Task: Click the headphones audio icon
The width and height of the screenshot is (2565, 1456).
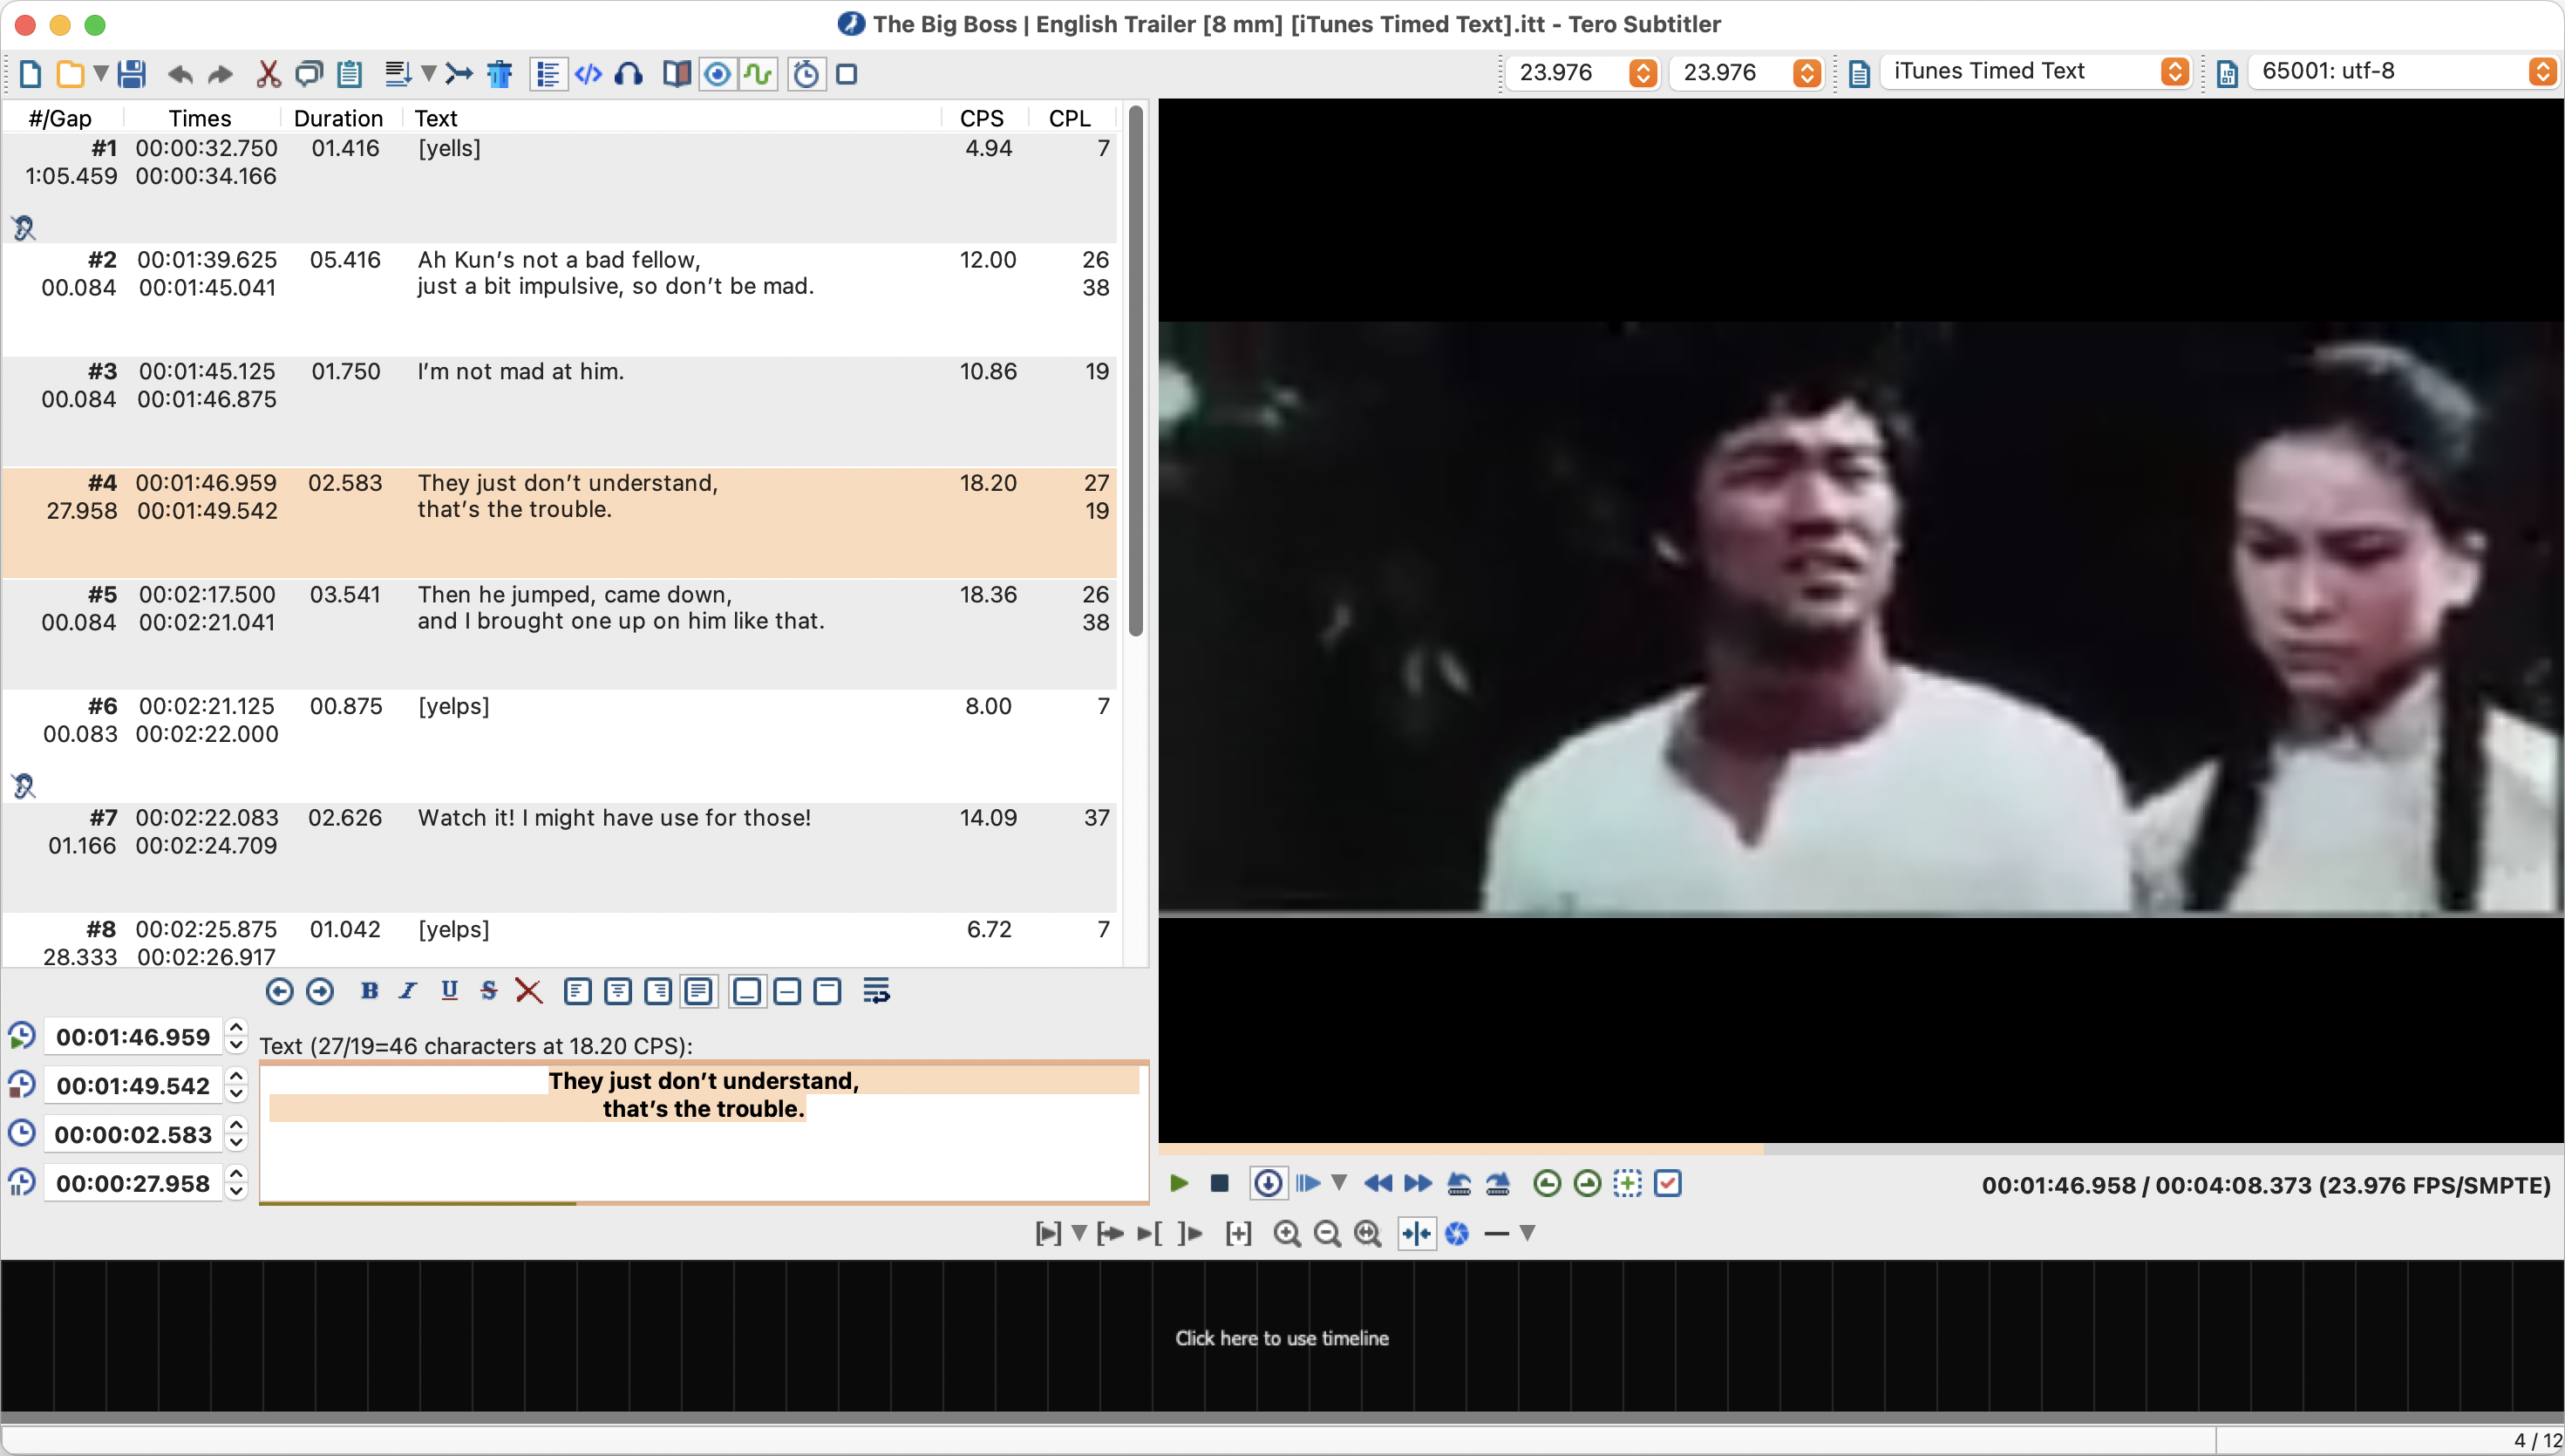Action: (629, 74)
